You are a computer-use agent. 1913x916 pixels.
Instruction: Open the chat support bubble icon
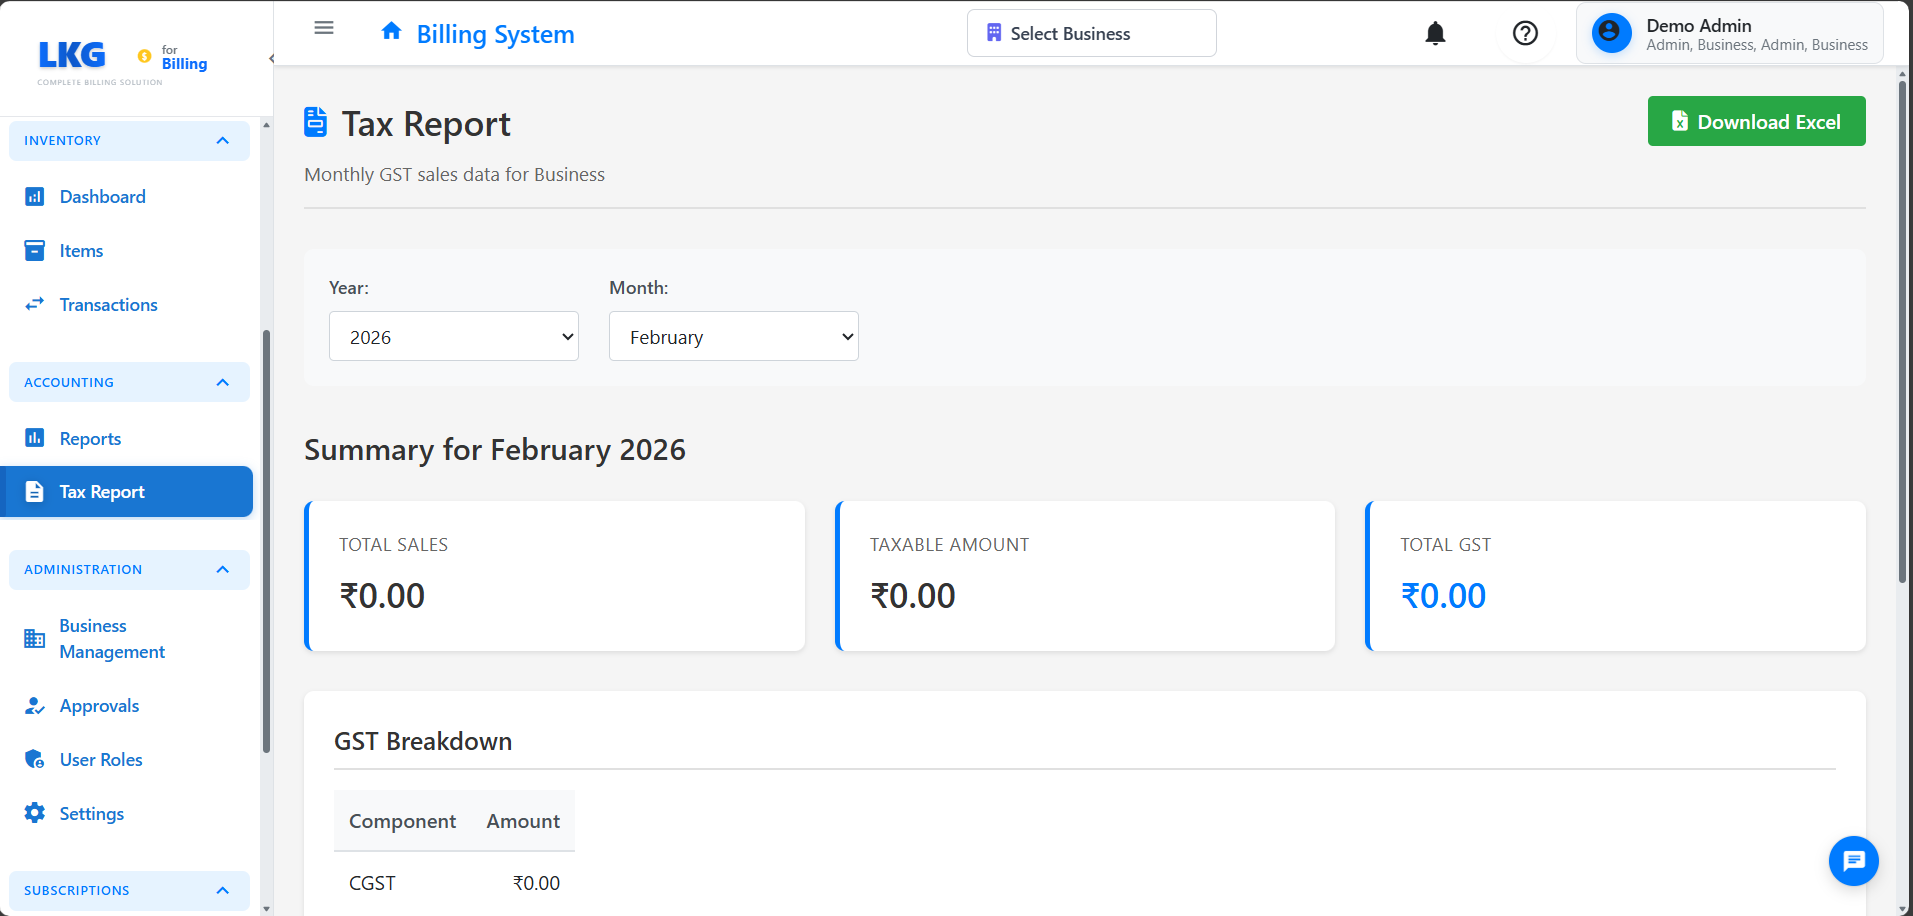(x=1853, y=860)
